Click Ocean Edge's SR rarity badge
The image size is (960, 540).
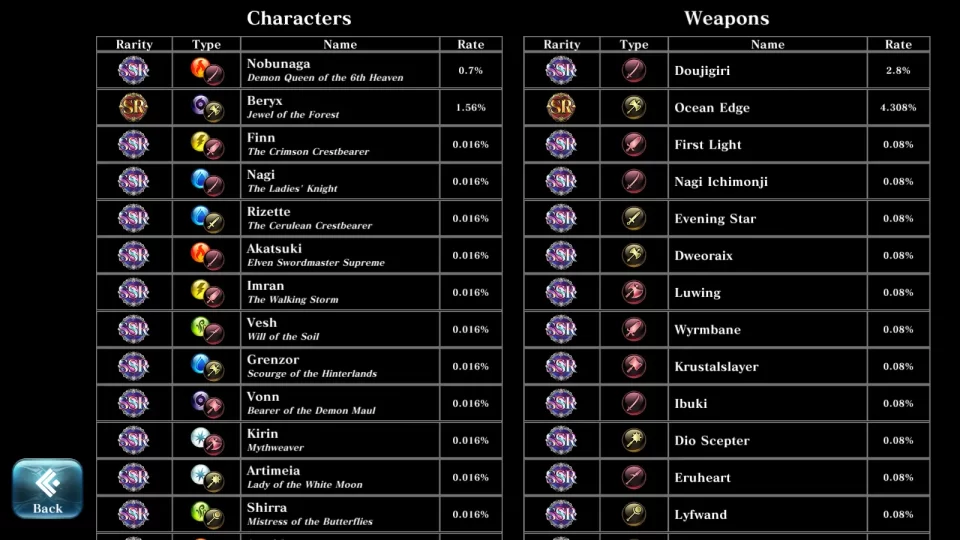click(x=561, y=107)
